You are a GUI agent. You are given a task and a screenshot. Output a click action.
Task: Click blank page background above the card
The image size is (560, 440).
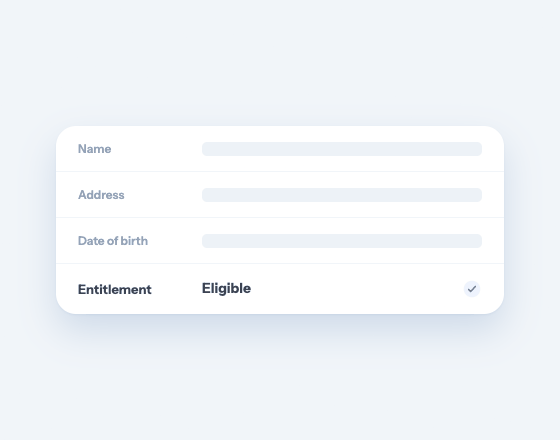point(280,61)
